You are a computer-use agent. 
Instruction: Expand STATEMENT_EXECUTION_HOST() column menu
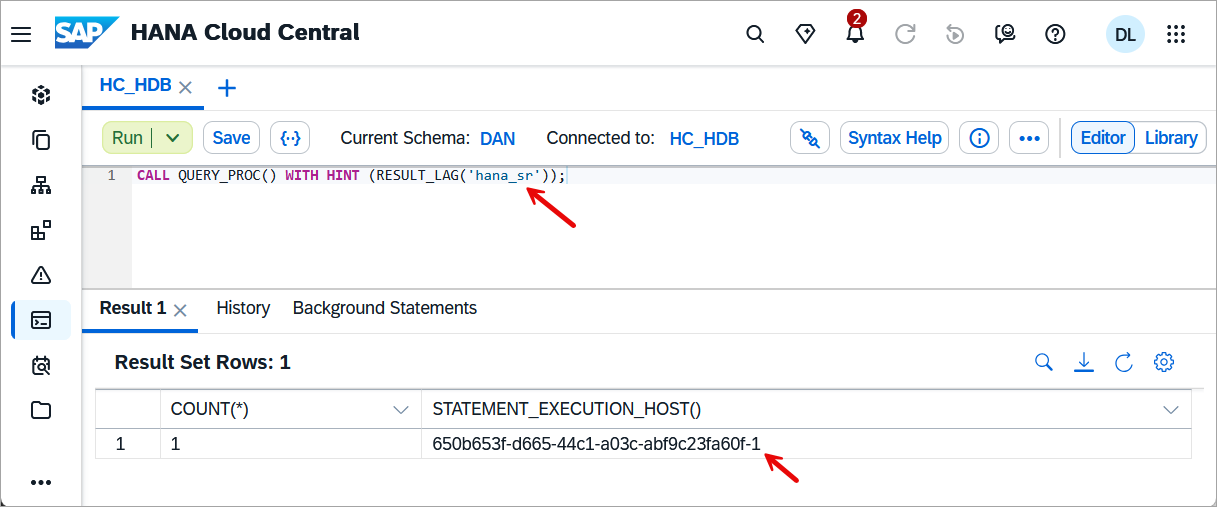[1171, 410]
